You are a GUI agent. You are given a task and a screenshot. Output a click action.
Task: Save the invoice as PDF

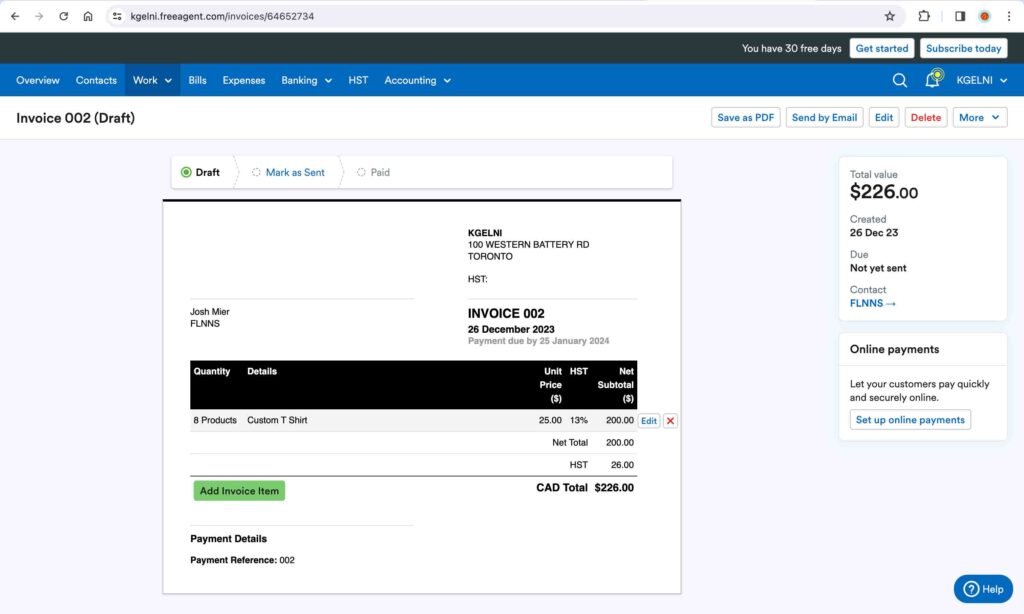[x=745, y=117]
